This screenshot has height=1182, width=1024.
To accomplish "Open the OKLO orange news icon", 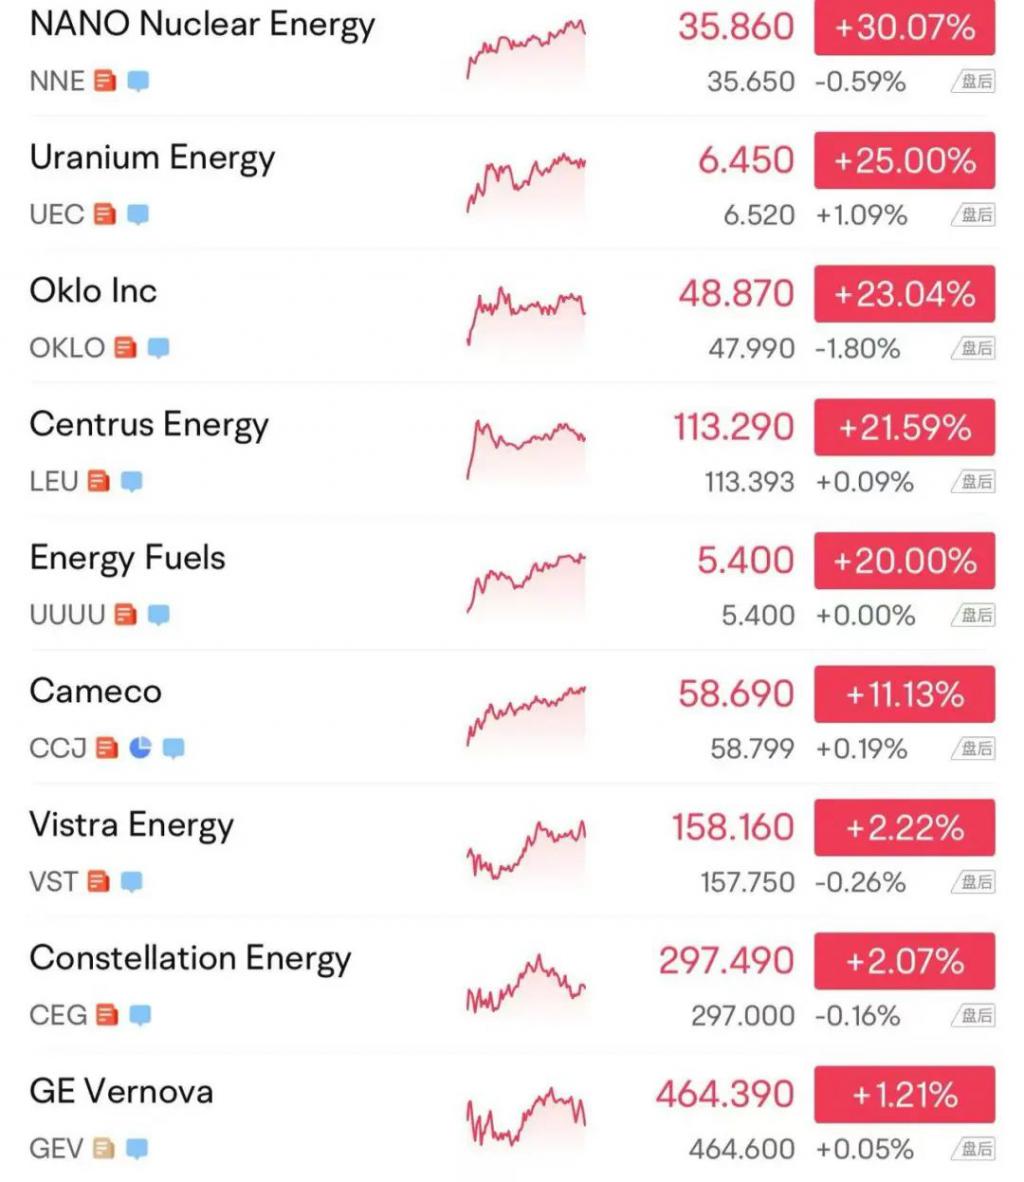I will (125, 348).
